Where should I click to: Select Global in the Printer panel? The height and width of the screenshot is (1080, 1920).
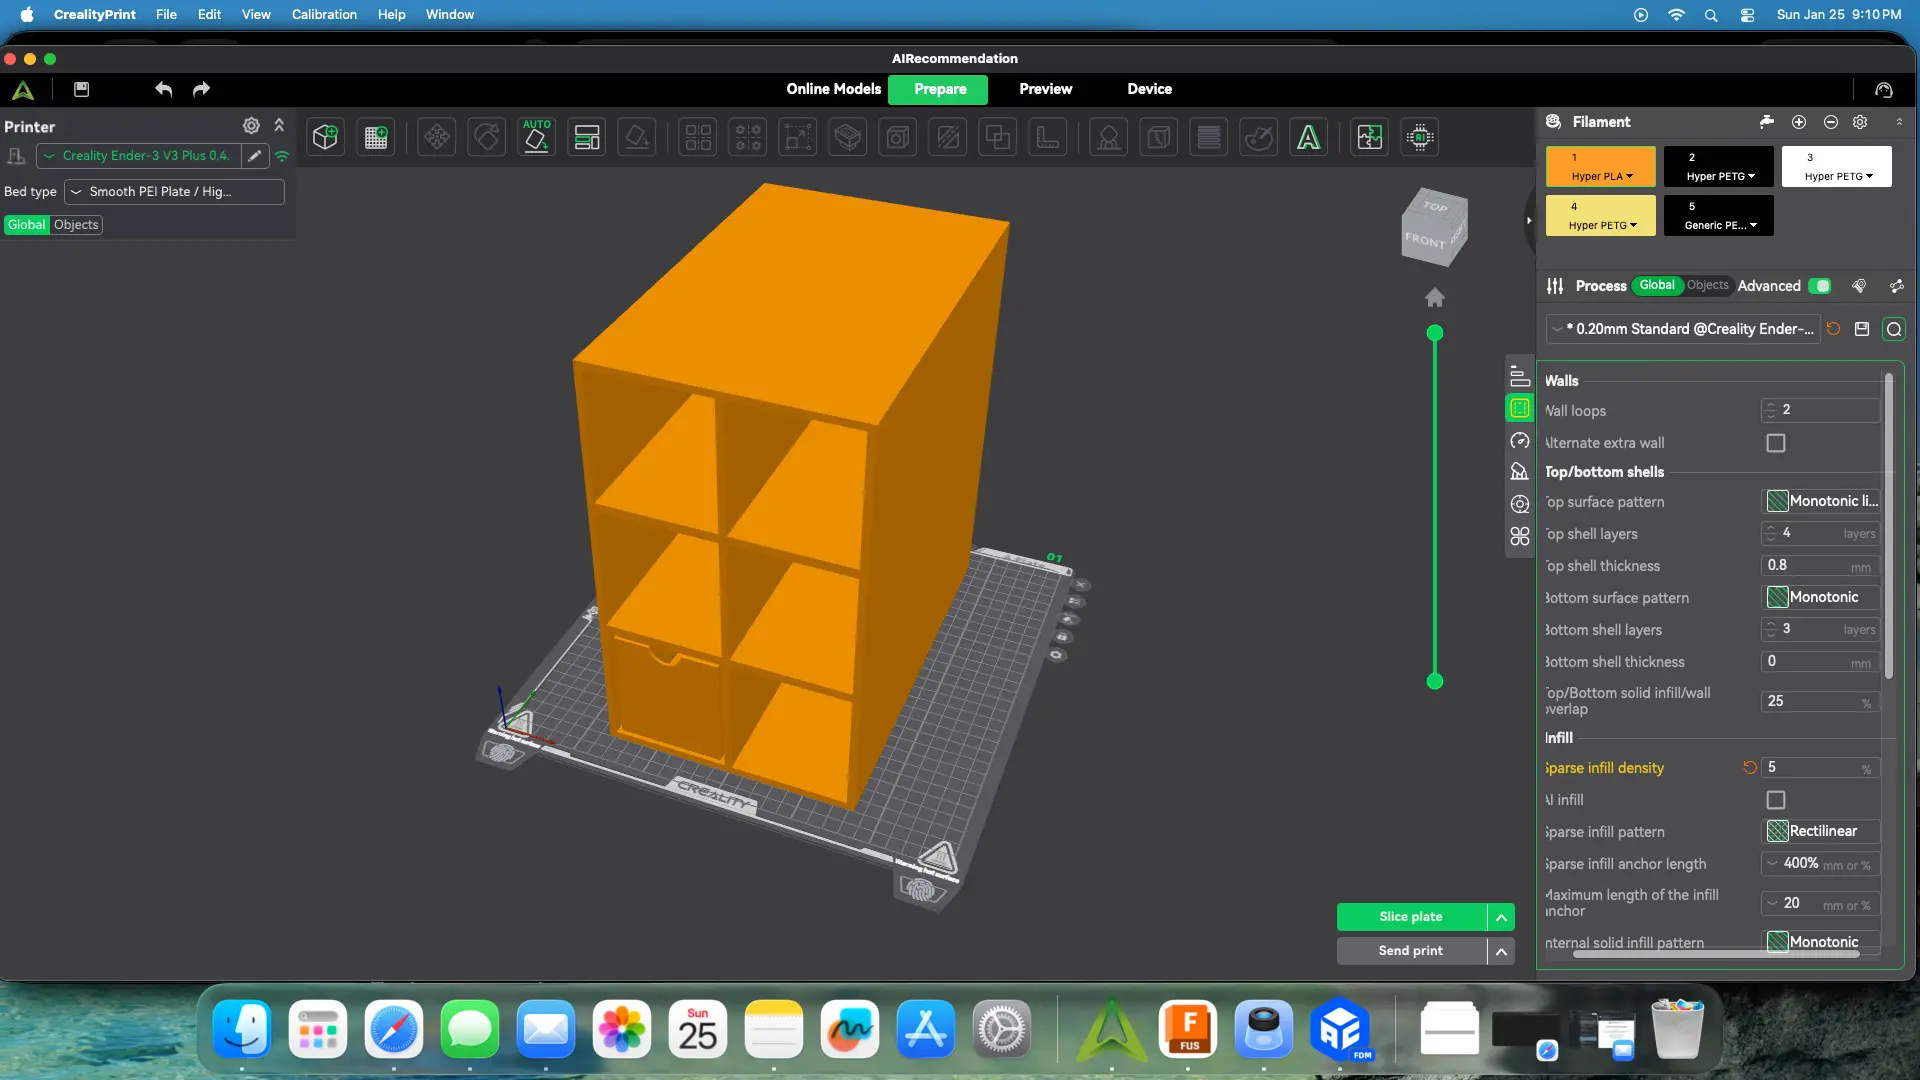pyautogui.click(x=27, y=225)
